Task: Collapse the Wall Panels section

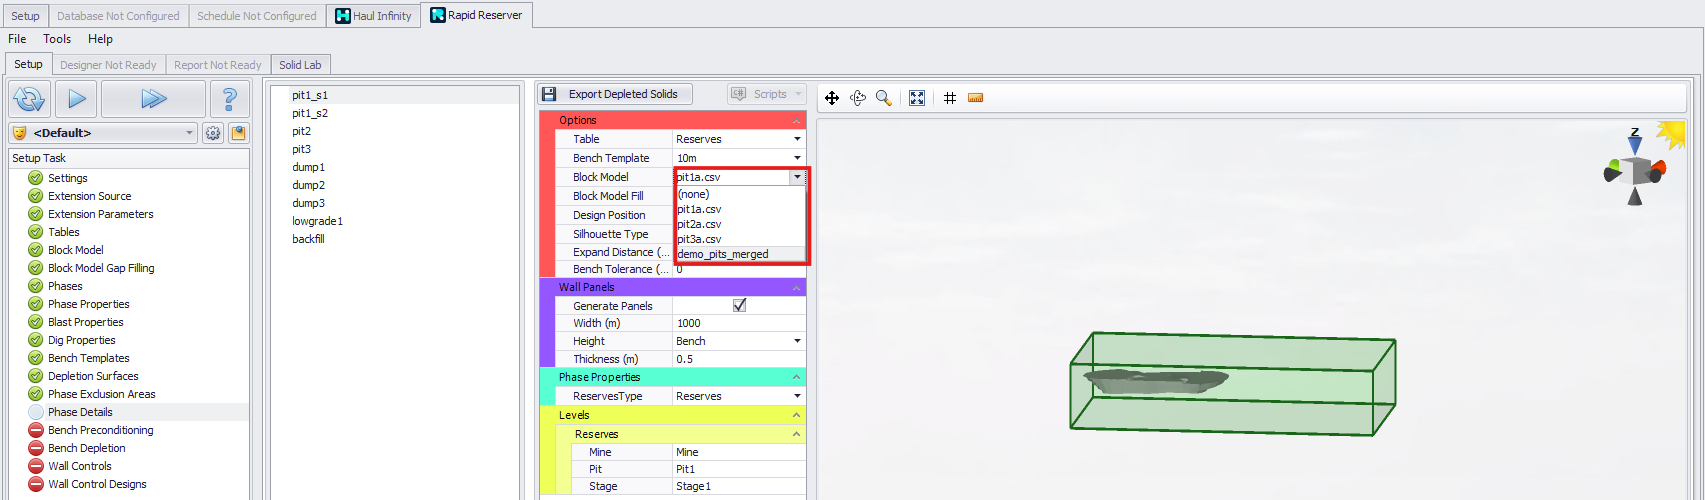Action: click(x=797, y=288)
